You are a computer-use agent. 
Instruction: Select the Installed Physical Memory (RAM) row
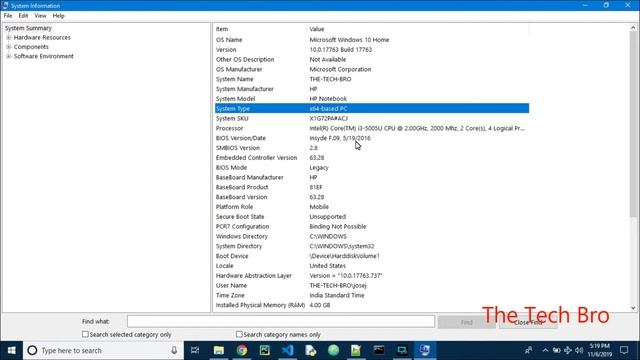pos(372,305)
